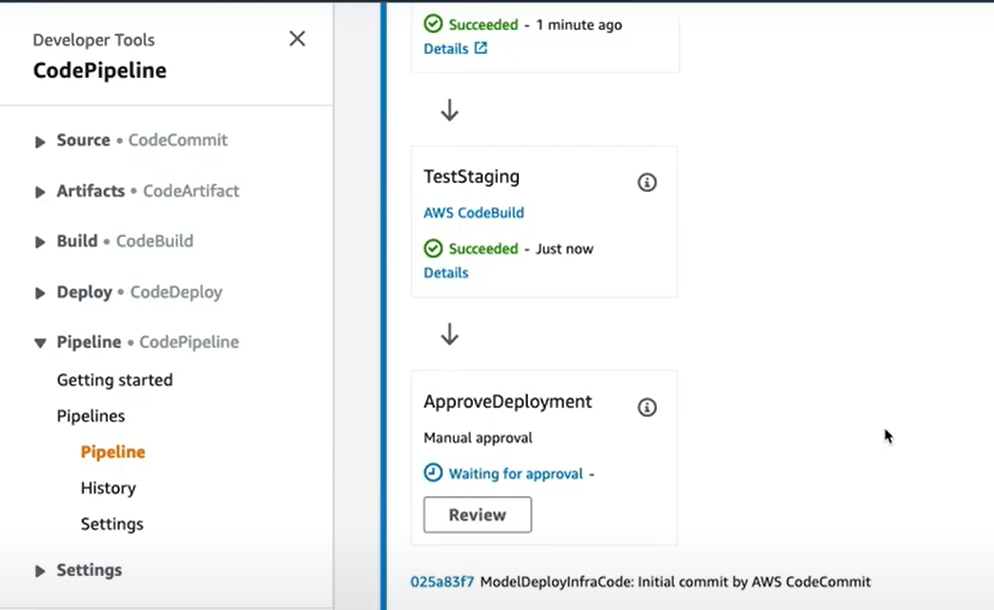Screen dimensions: 994x610
Task: Open Getting started in the sidebar
Action: (x=114, y=380)
